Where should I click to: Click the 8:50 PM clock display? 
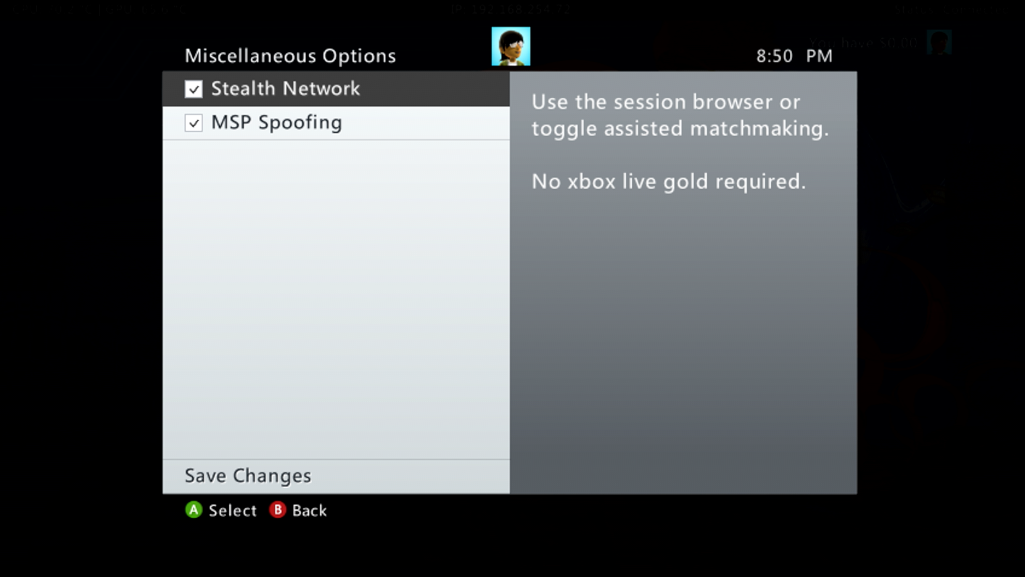click(794, 56)
